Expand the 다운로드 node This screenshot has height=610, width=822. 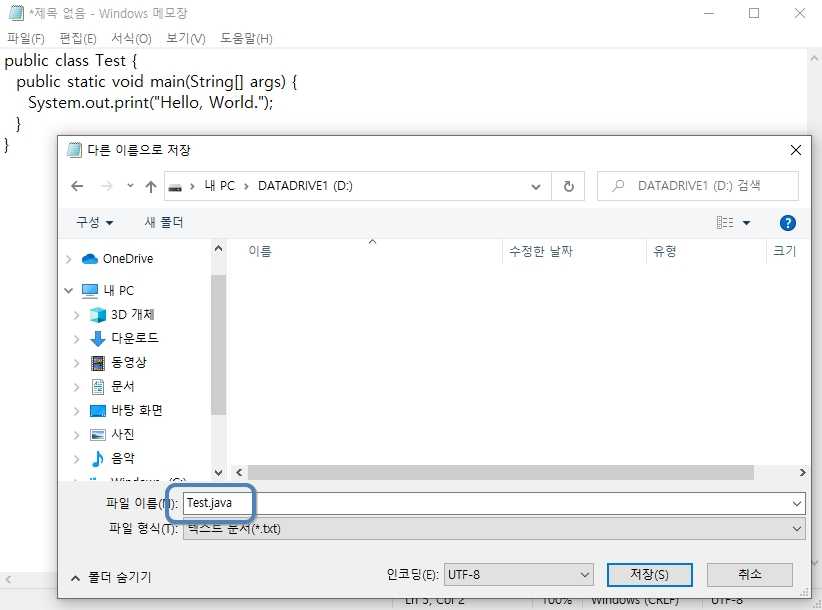tap(77, 339)
